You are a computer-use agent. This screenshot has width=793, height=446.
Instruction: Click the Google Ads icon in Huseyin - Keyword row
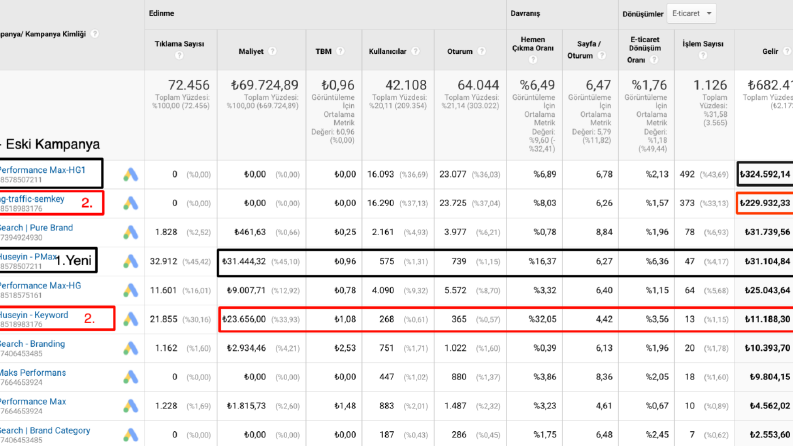coord(130,319)
